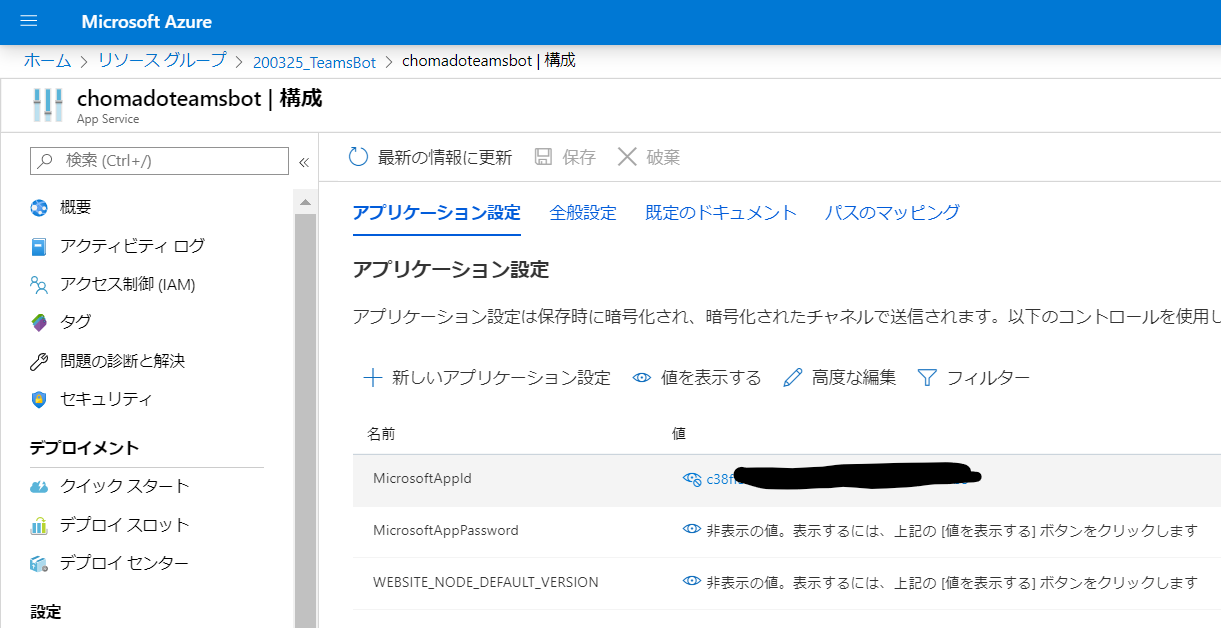Reveal the WEBSITE_NODE_DEFAULT_VERSION hidden value
Image resolution: width=1221 pixels, height=628 pixels.
[x=691, y=581]
